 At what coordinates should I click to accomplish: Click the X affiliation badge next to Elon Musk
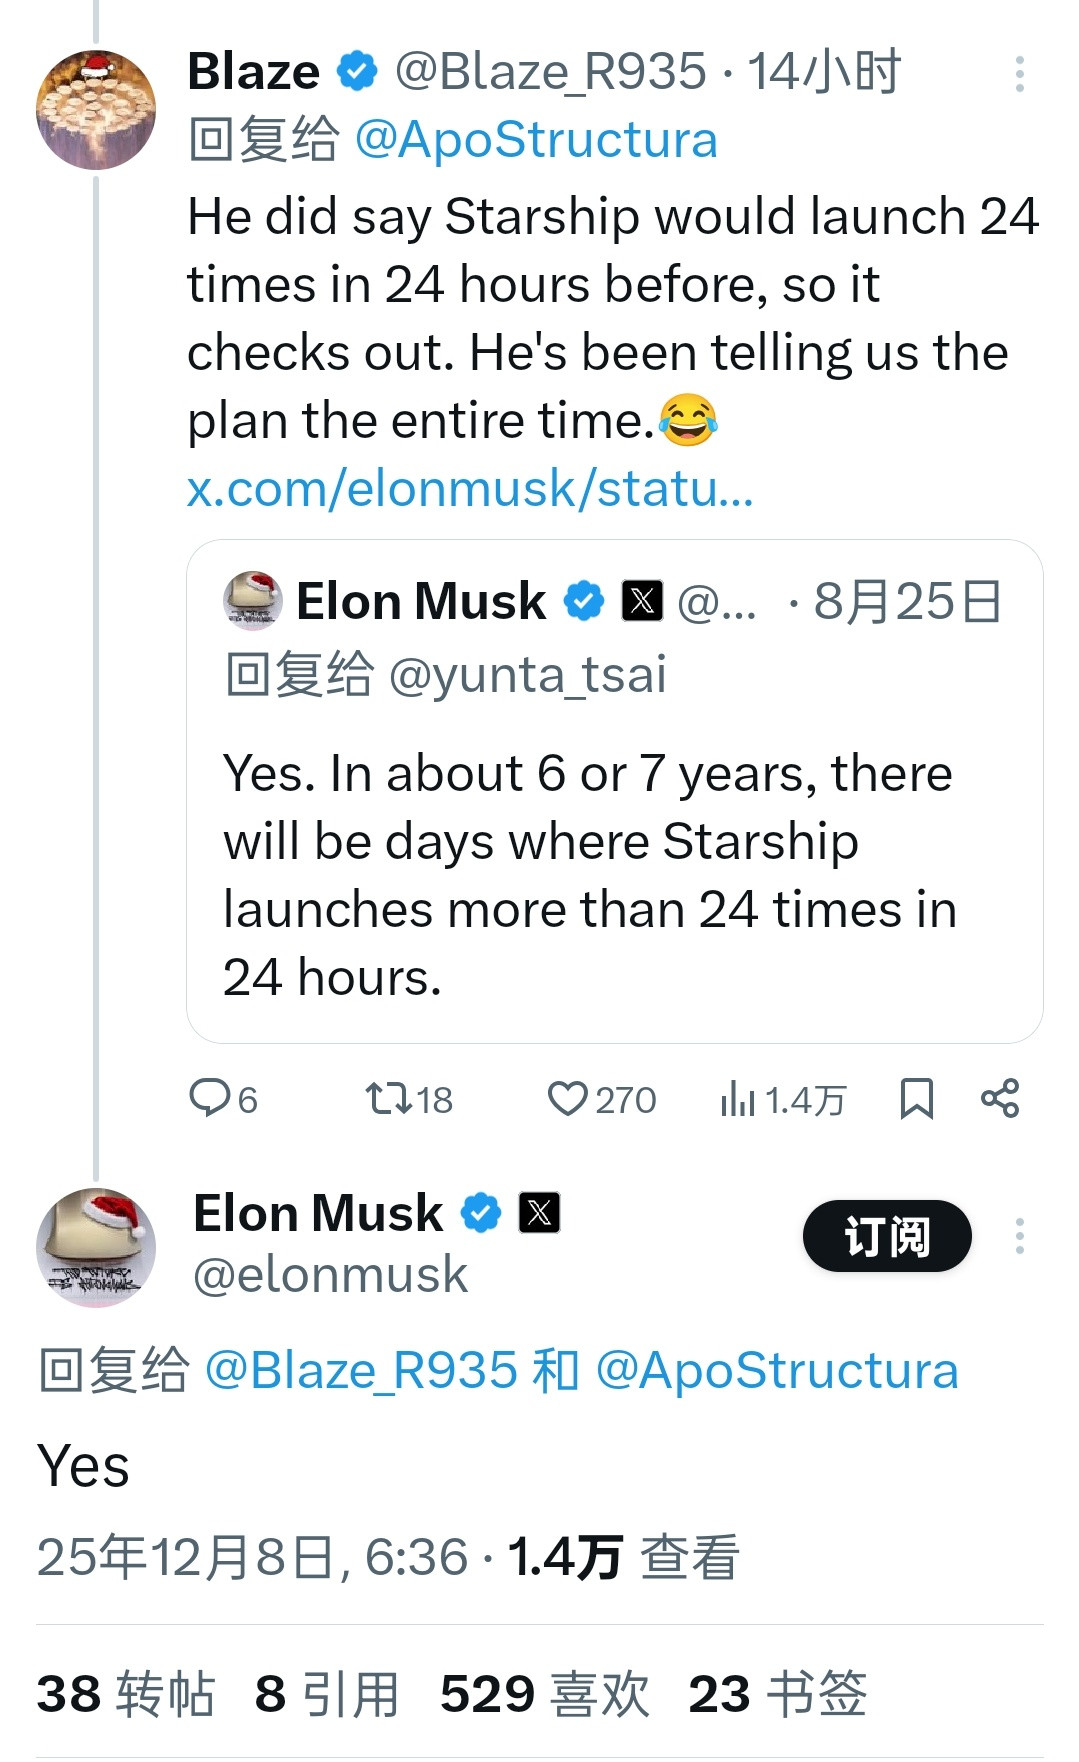[x=541, y=1213]
